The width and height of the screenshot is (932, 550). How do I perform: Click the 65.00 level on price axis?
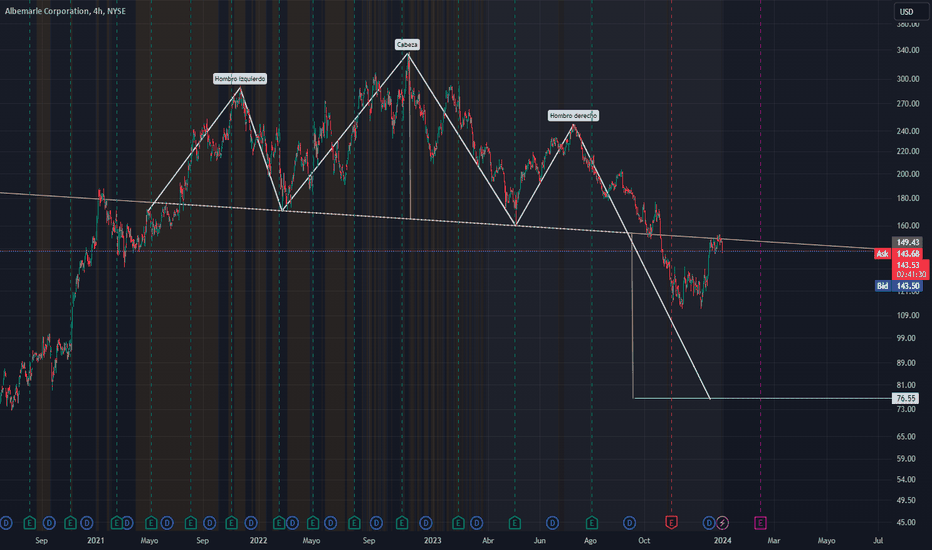pos(906,436)
